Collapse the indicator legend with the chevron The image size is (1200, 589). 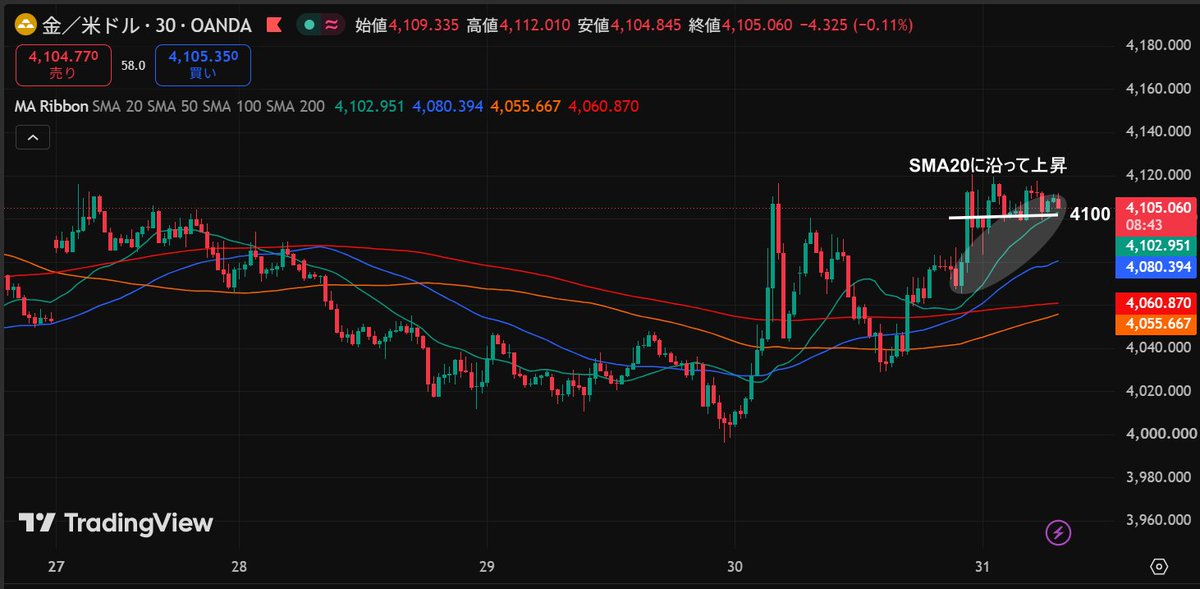coord(33,138)
